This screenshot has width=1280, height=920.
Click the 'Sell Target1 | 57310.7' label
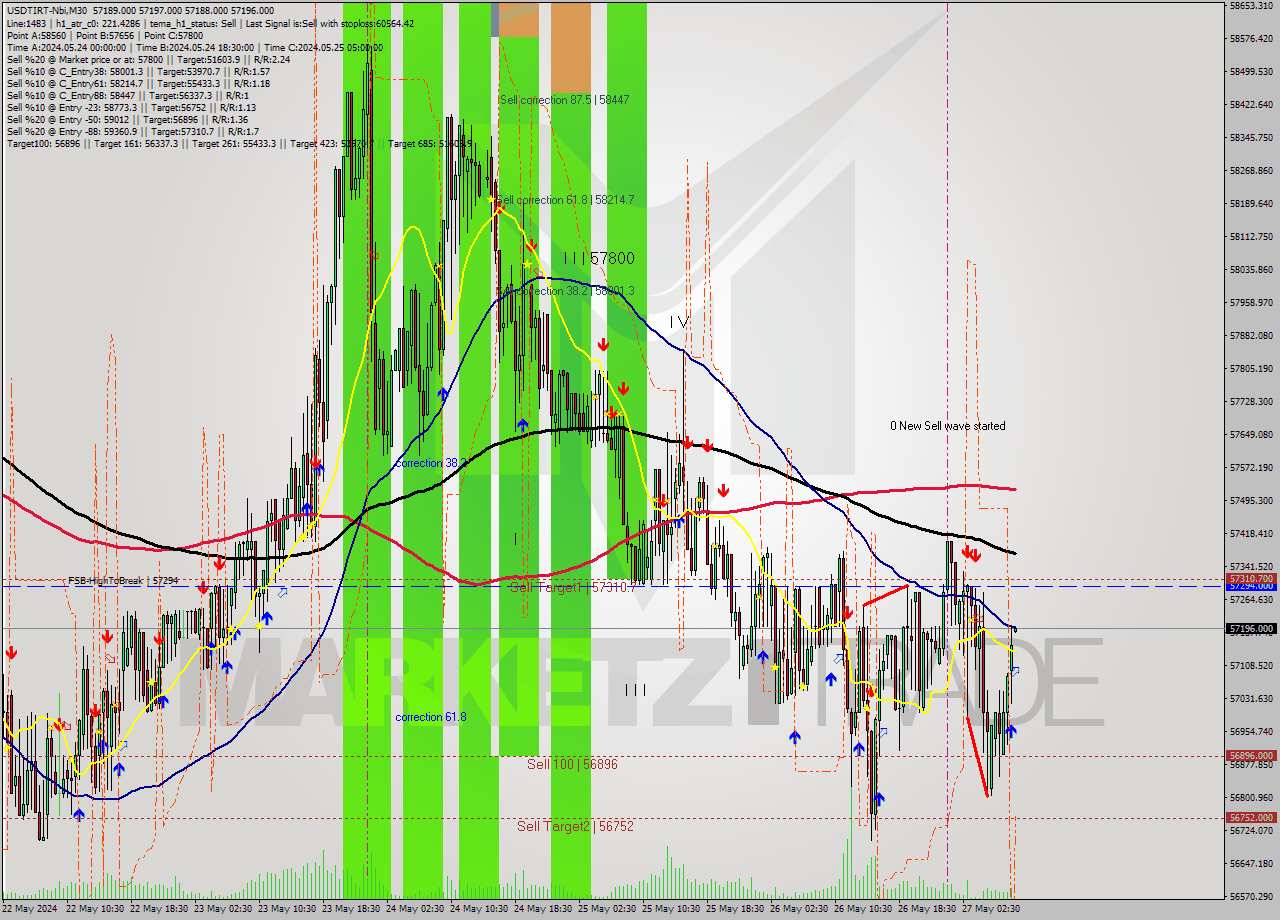(x=573, y=587)
